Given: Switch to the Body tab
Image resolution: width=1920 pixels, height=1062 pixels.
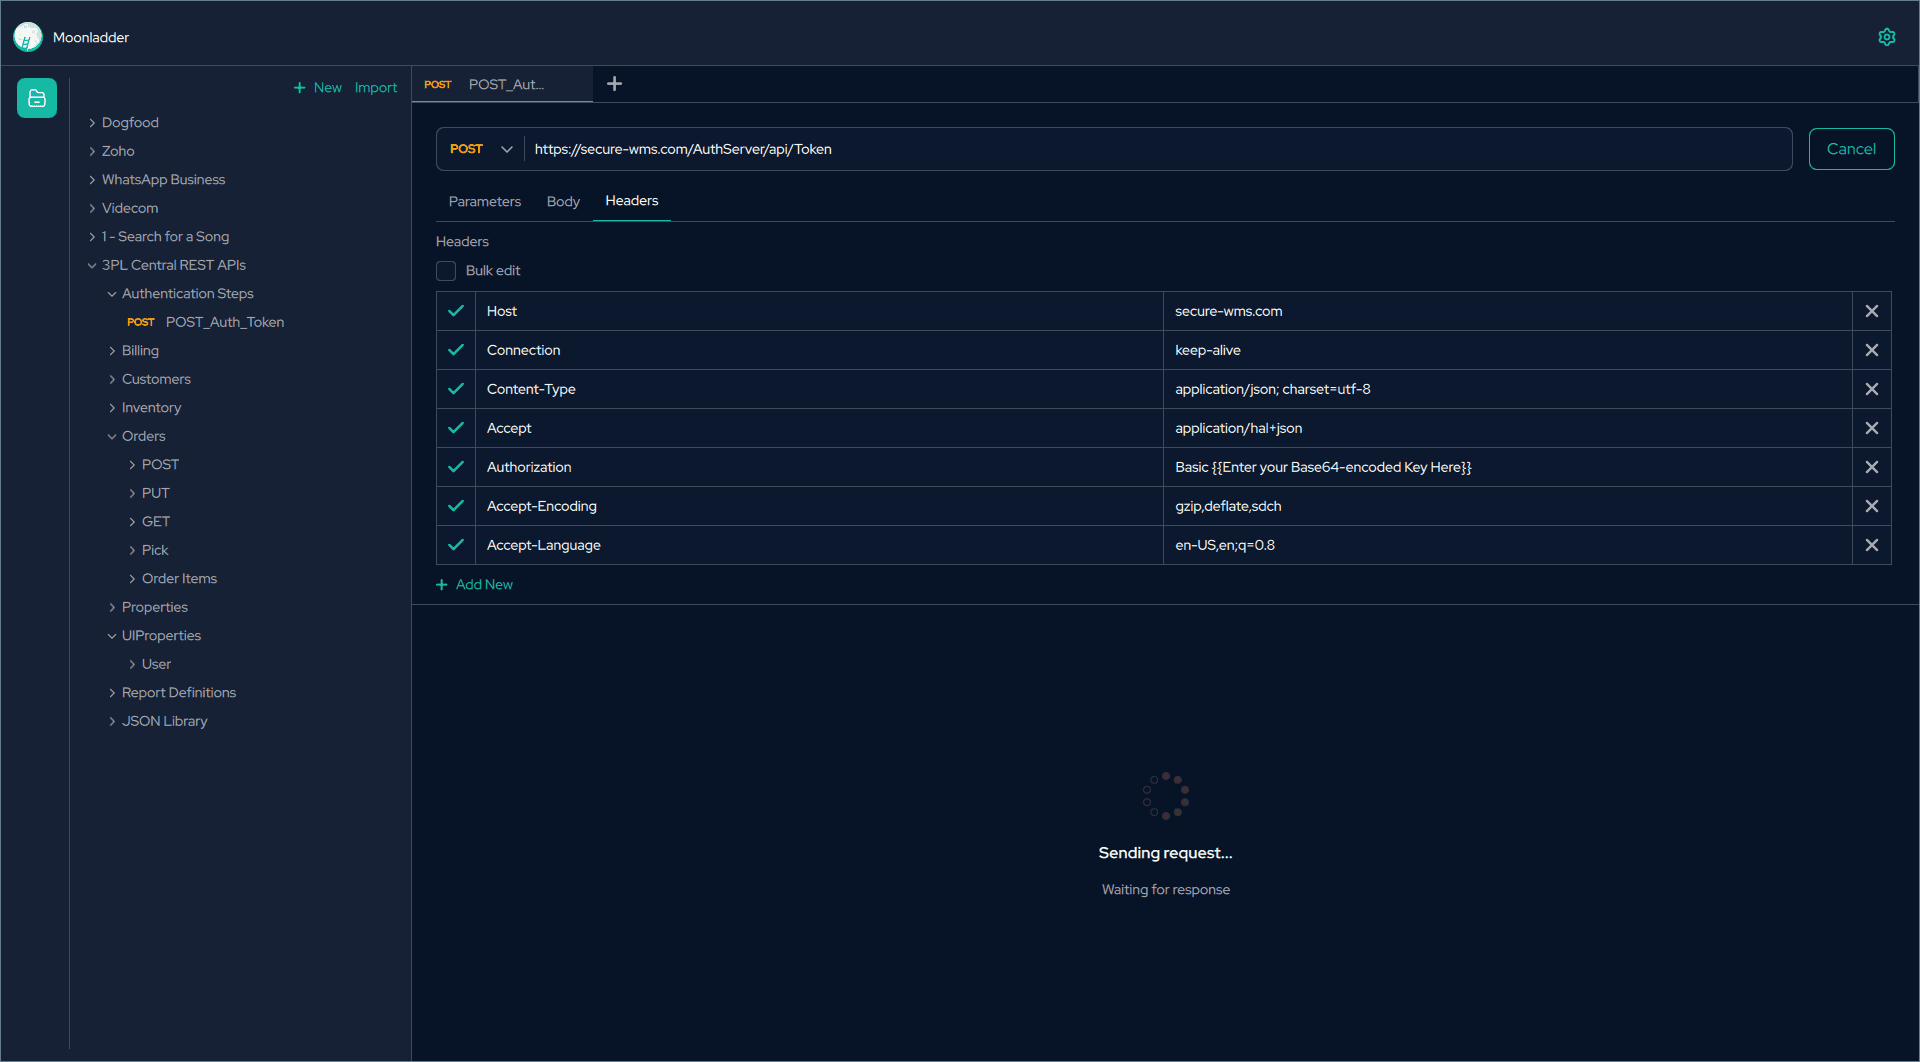Looking at the screenshot, I should pos(563,201).
